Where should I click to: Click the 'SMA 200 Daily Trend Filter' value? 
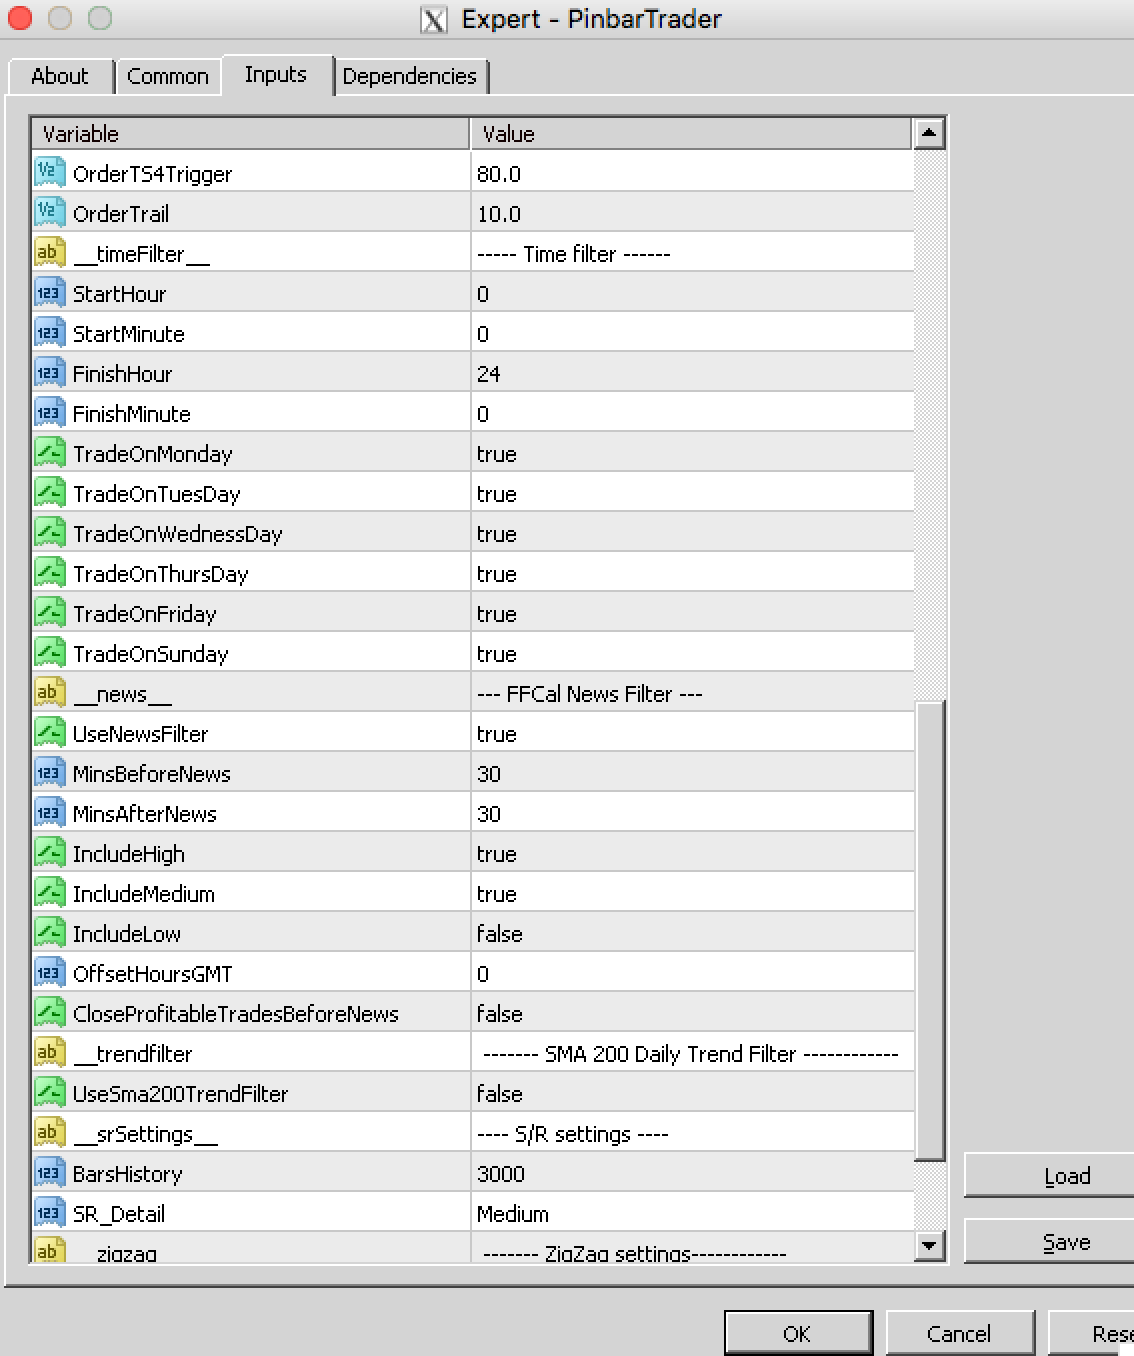pyautogui.click(x=691, y=1054)
